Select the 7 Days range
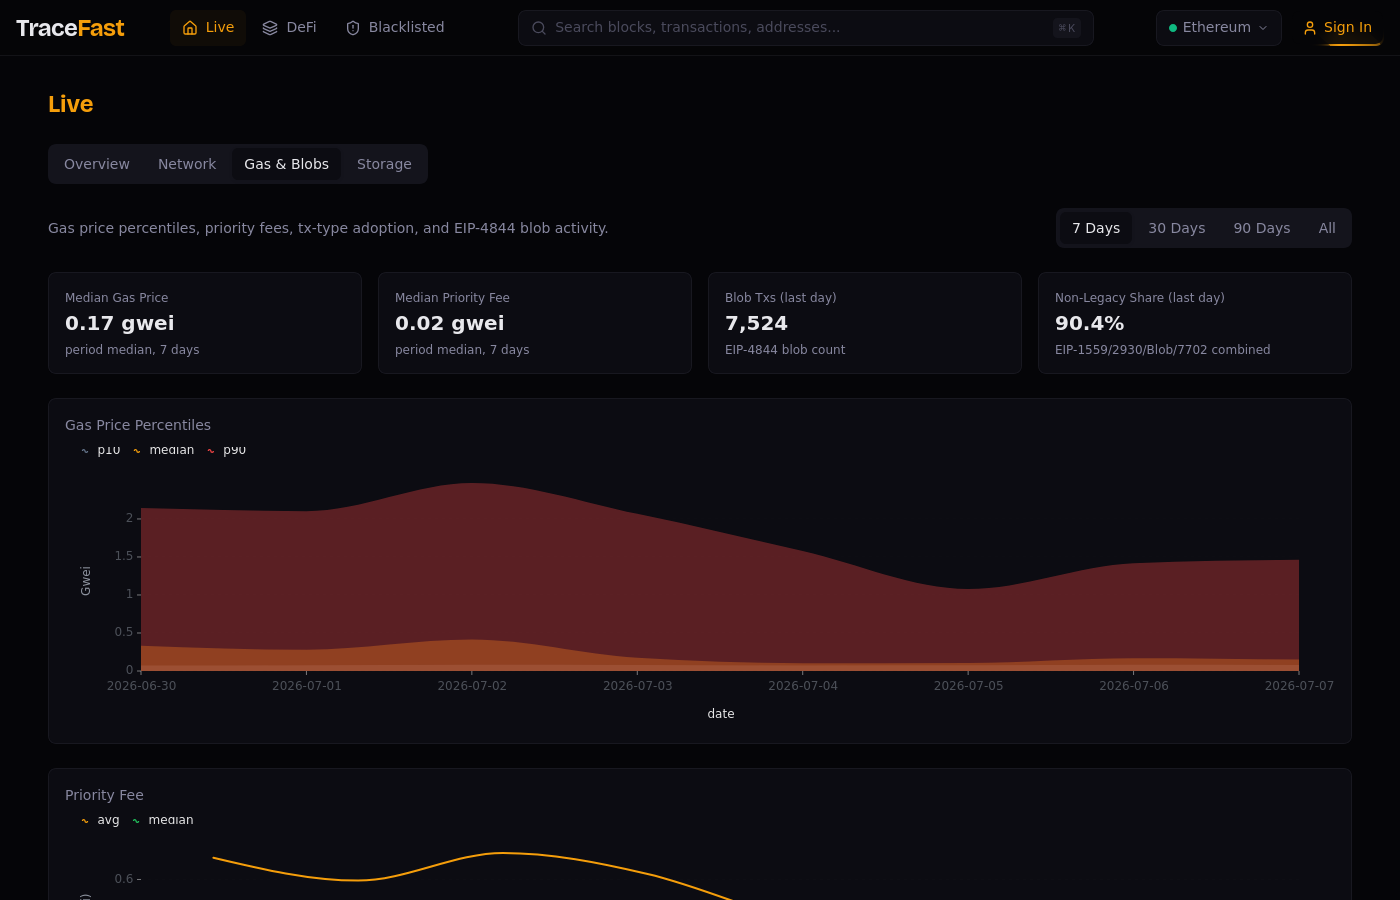1400x900 pixels. point(1096,228)
